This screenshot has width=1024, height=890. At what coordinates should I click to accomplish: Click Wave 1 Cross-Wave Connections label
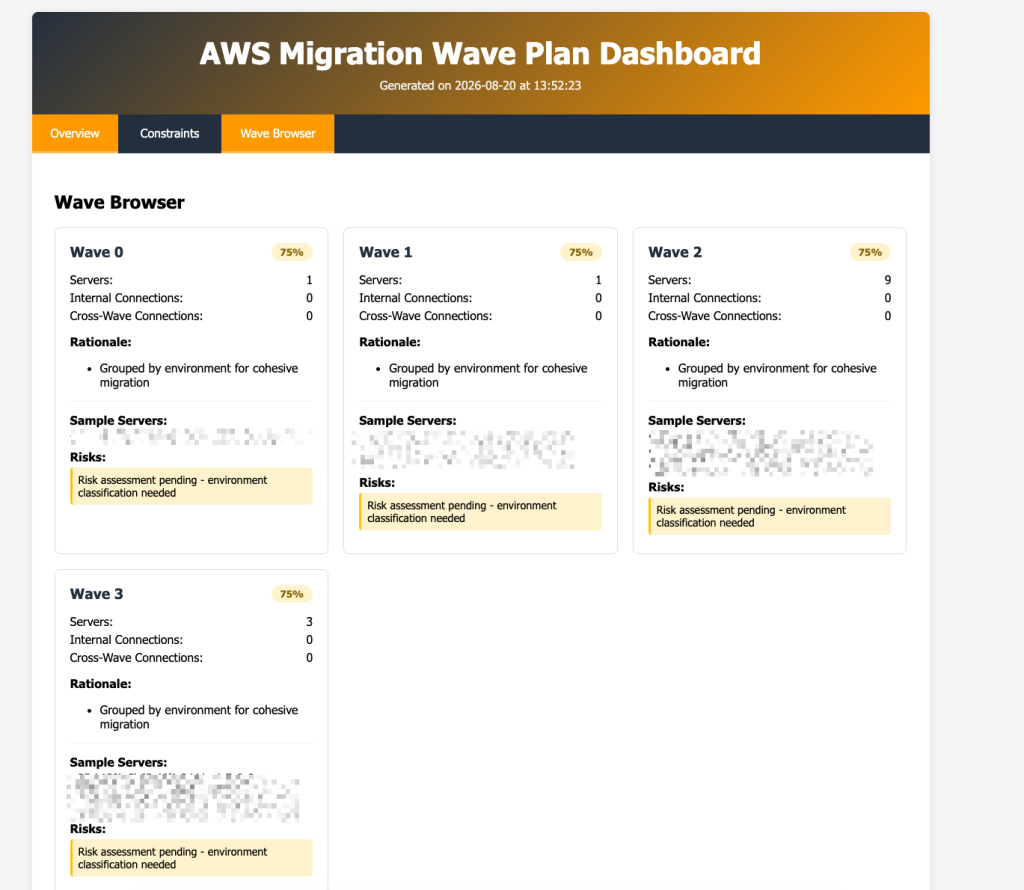[425, 316]
